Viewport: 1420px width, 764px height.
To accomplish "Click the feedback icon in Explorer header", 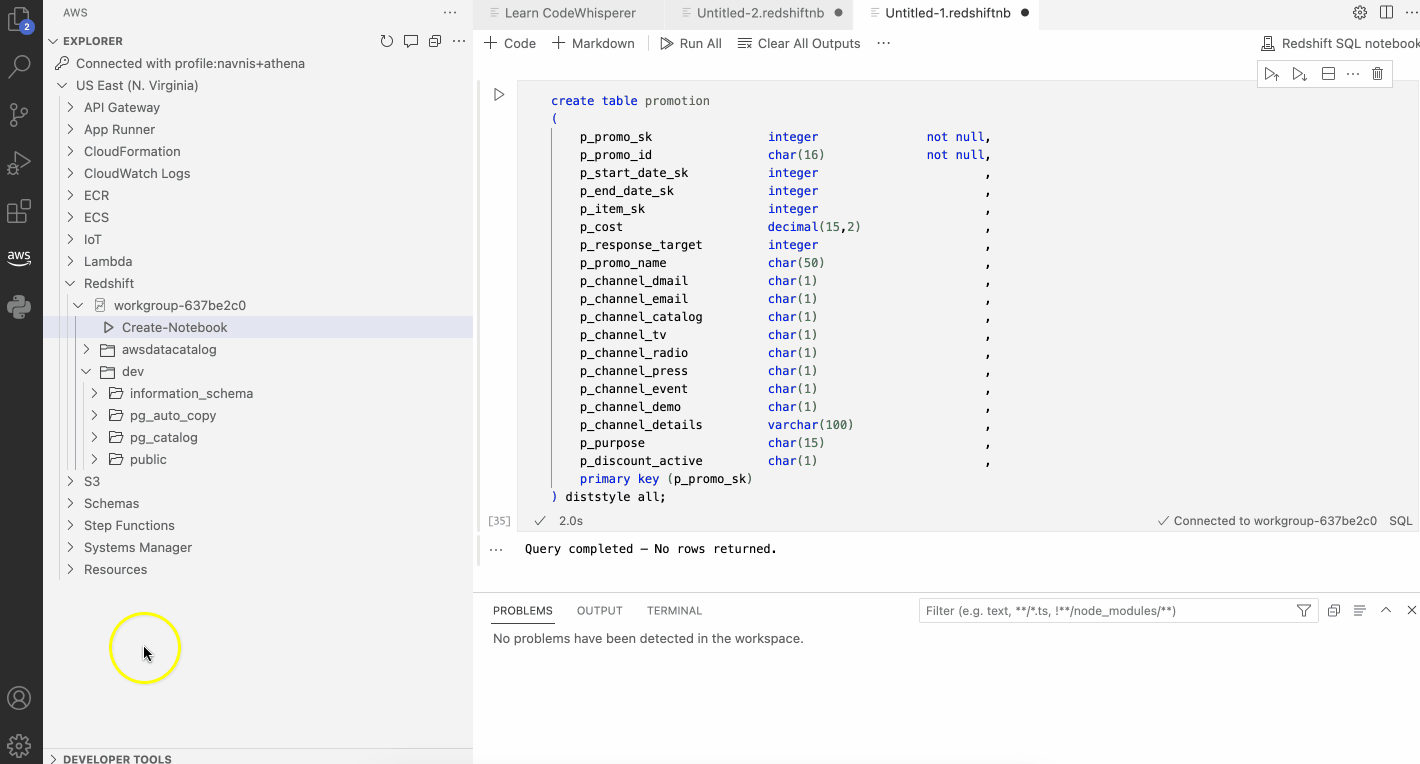I will pos(411,41).
